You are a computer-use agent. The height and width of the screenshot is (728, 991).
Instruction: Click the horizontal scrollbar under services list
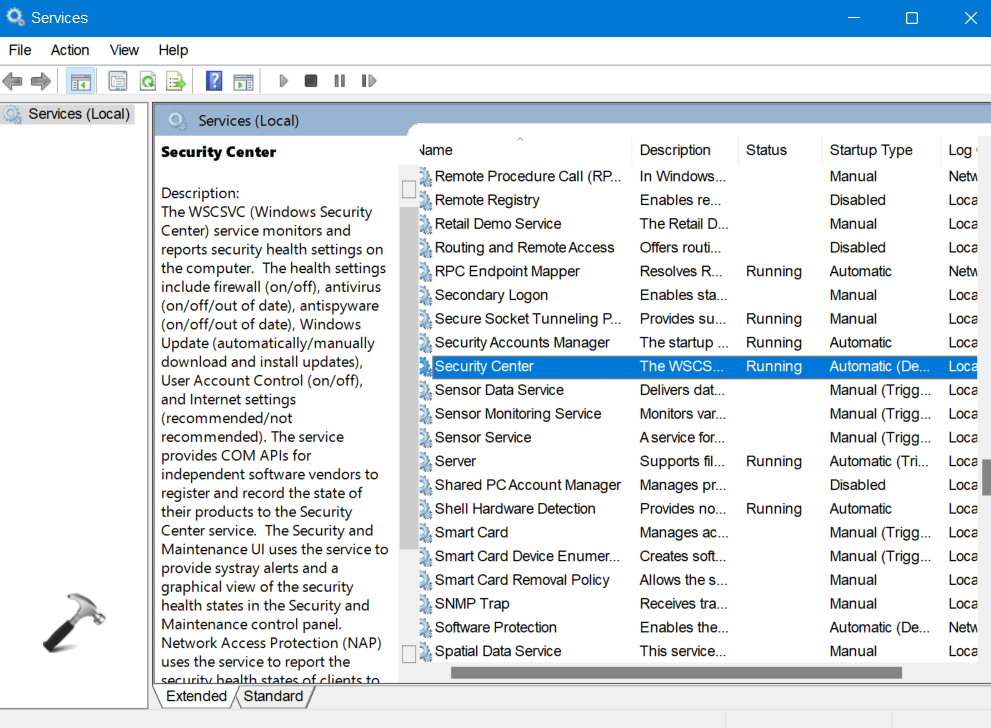[x=676, y=673]
